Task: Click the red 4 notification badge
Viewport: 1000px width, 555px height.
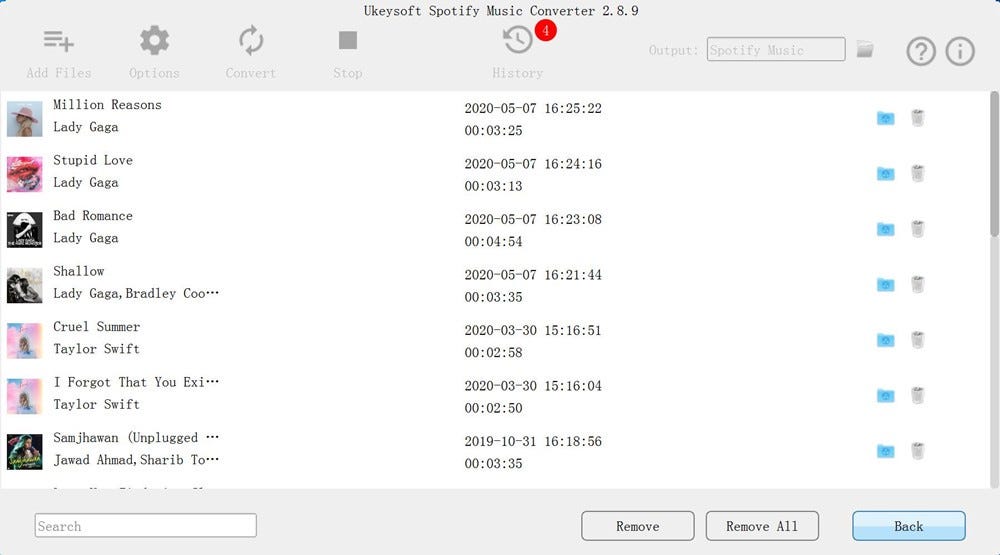Action: [545, 30]
